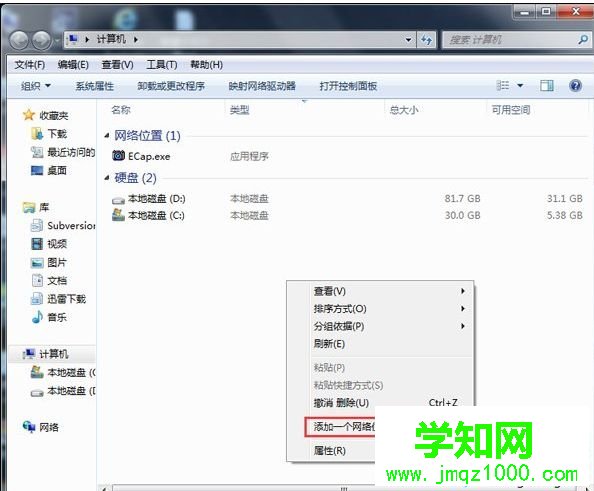This screenshot has width=594, height=491.
Task: Click the 本地磁盘 (C:) drive icon in list
Action: [119, 215]
